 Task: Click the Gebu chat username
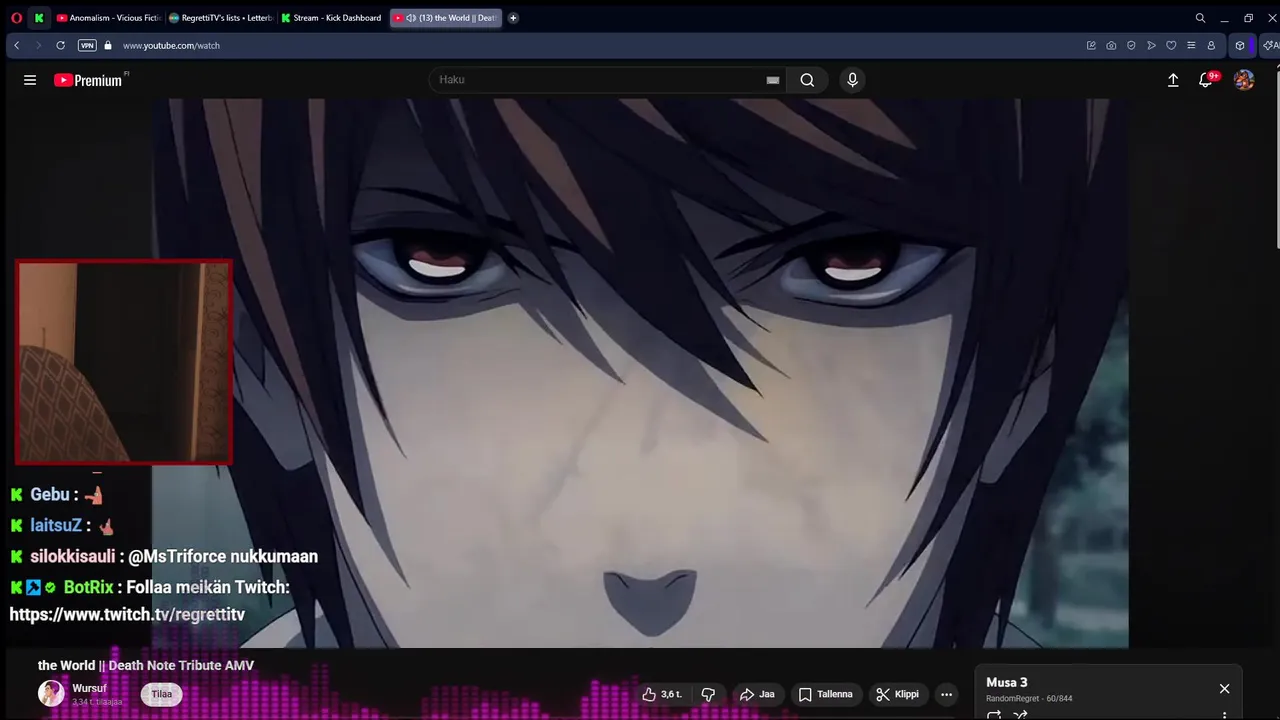pos(50,494)
